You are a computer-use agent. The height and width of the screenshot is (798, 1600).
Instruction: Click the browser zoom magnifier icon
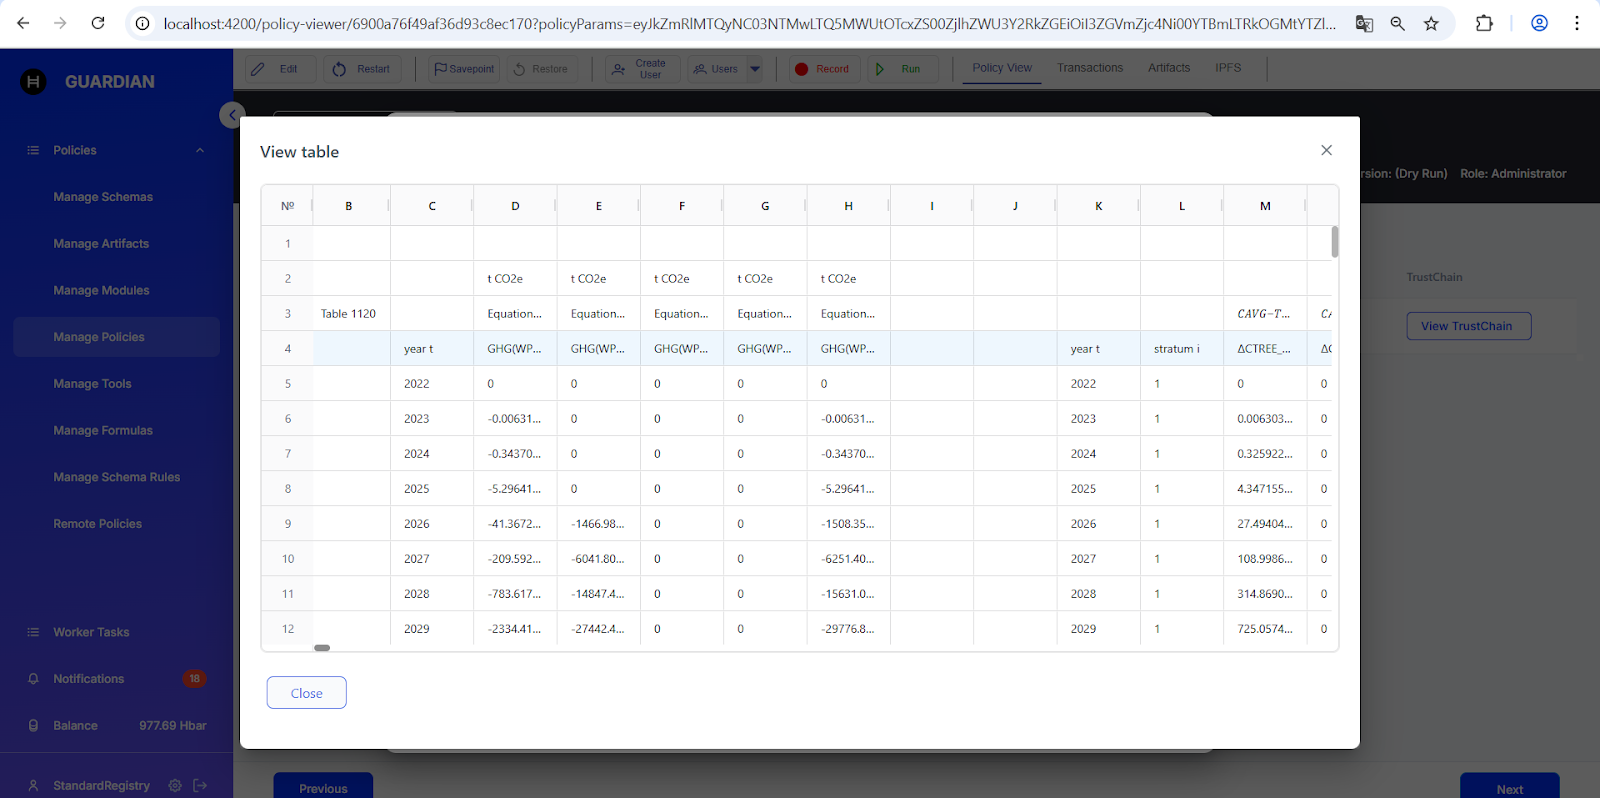(1397, 23)
